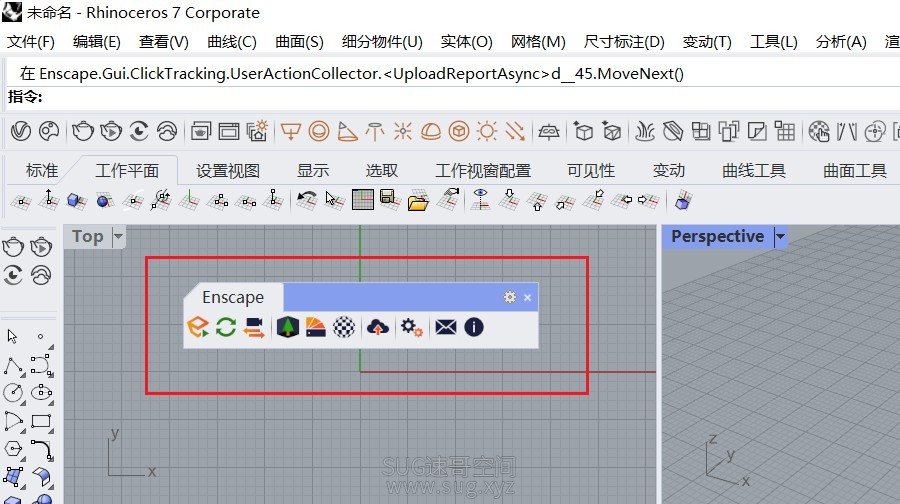Click the set CPlane origin icon
Viewport: 900px width, 504px height.
(21, 200)
